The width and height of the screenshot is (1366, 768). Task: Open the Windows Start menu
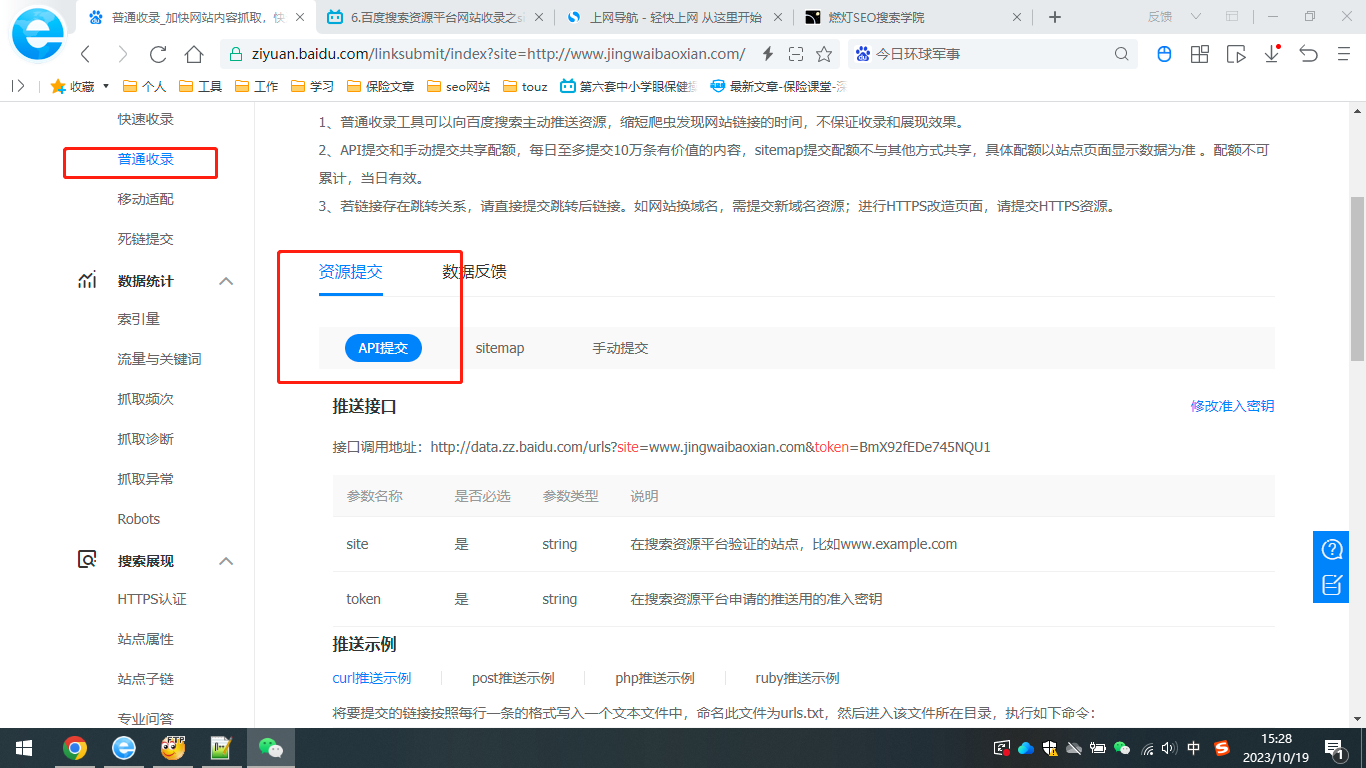point(24,748)
